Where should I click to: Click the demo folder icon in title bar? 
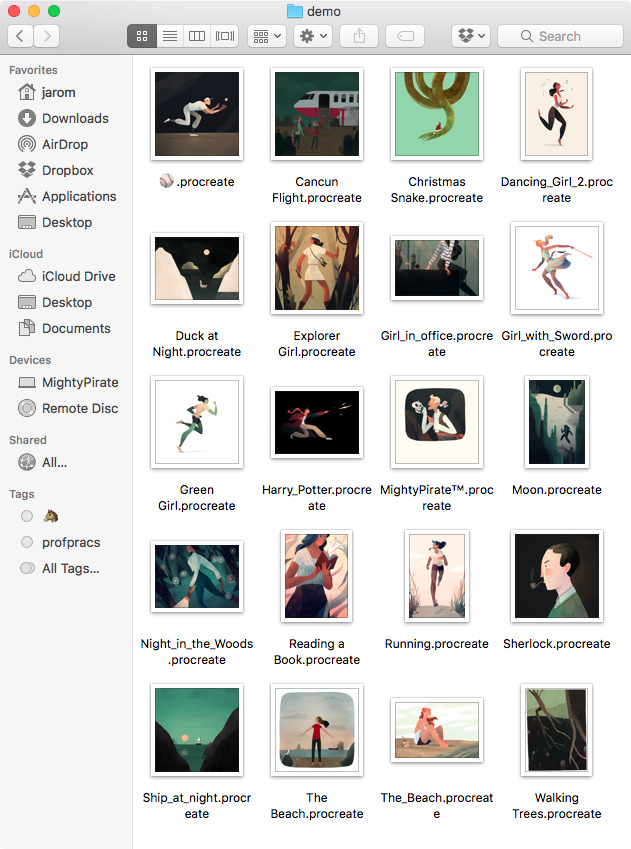(x=295, y=11)
